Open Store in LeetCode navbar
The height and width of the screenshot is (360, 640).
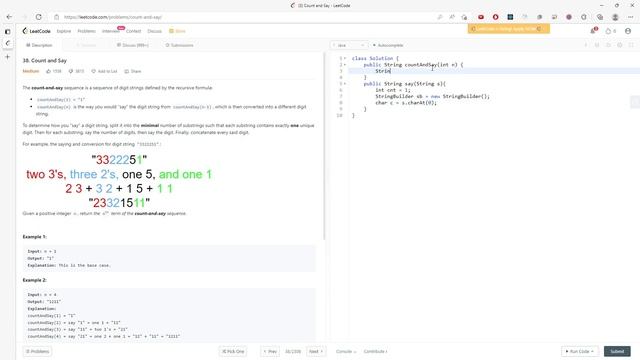(178, 31)
